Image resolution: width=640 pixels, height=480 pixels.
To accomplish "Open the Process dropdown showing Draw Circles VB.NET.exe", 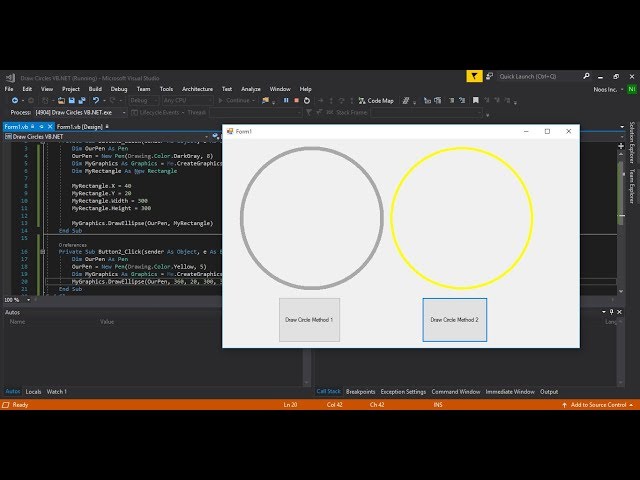I will pyautogui.click(x=80, y=113).
